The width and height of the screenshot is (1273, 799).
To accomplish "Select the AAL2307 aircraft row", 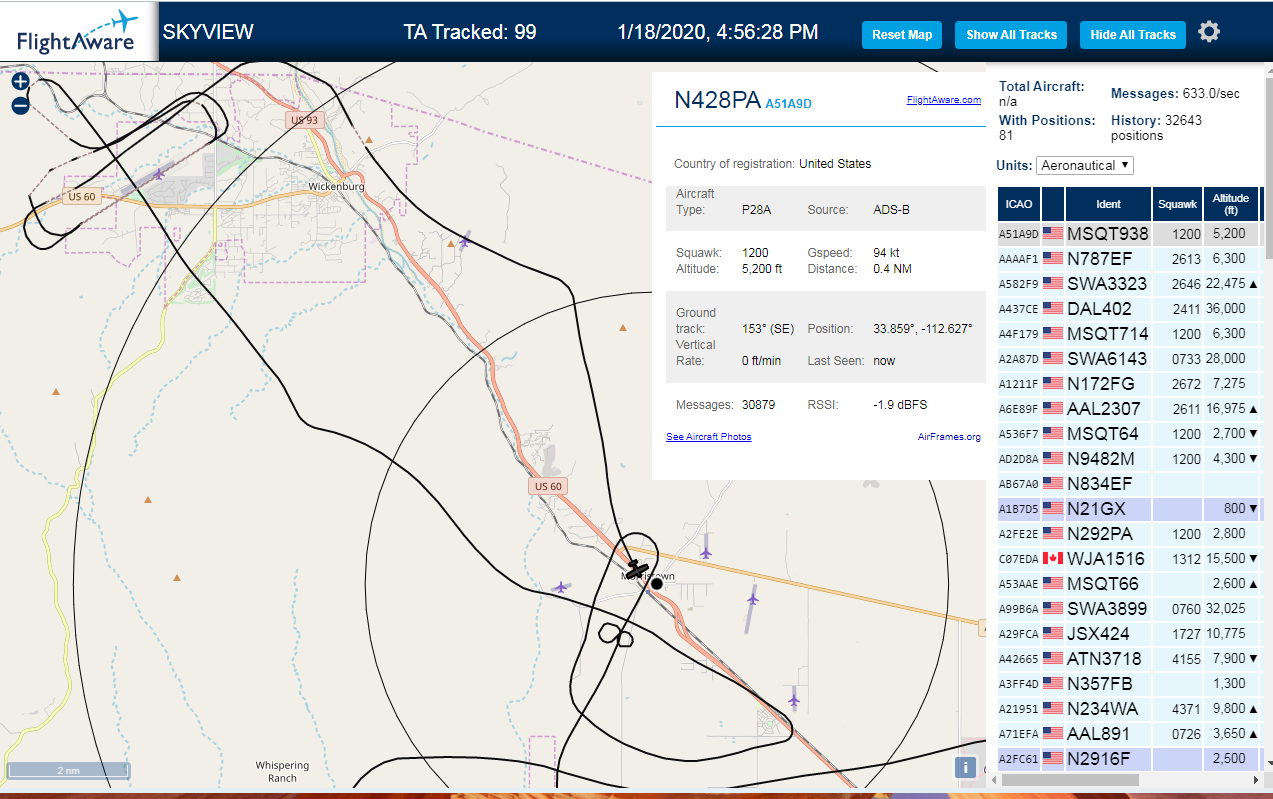I will click(x=1129, y=408).
